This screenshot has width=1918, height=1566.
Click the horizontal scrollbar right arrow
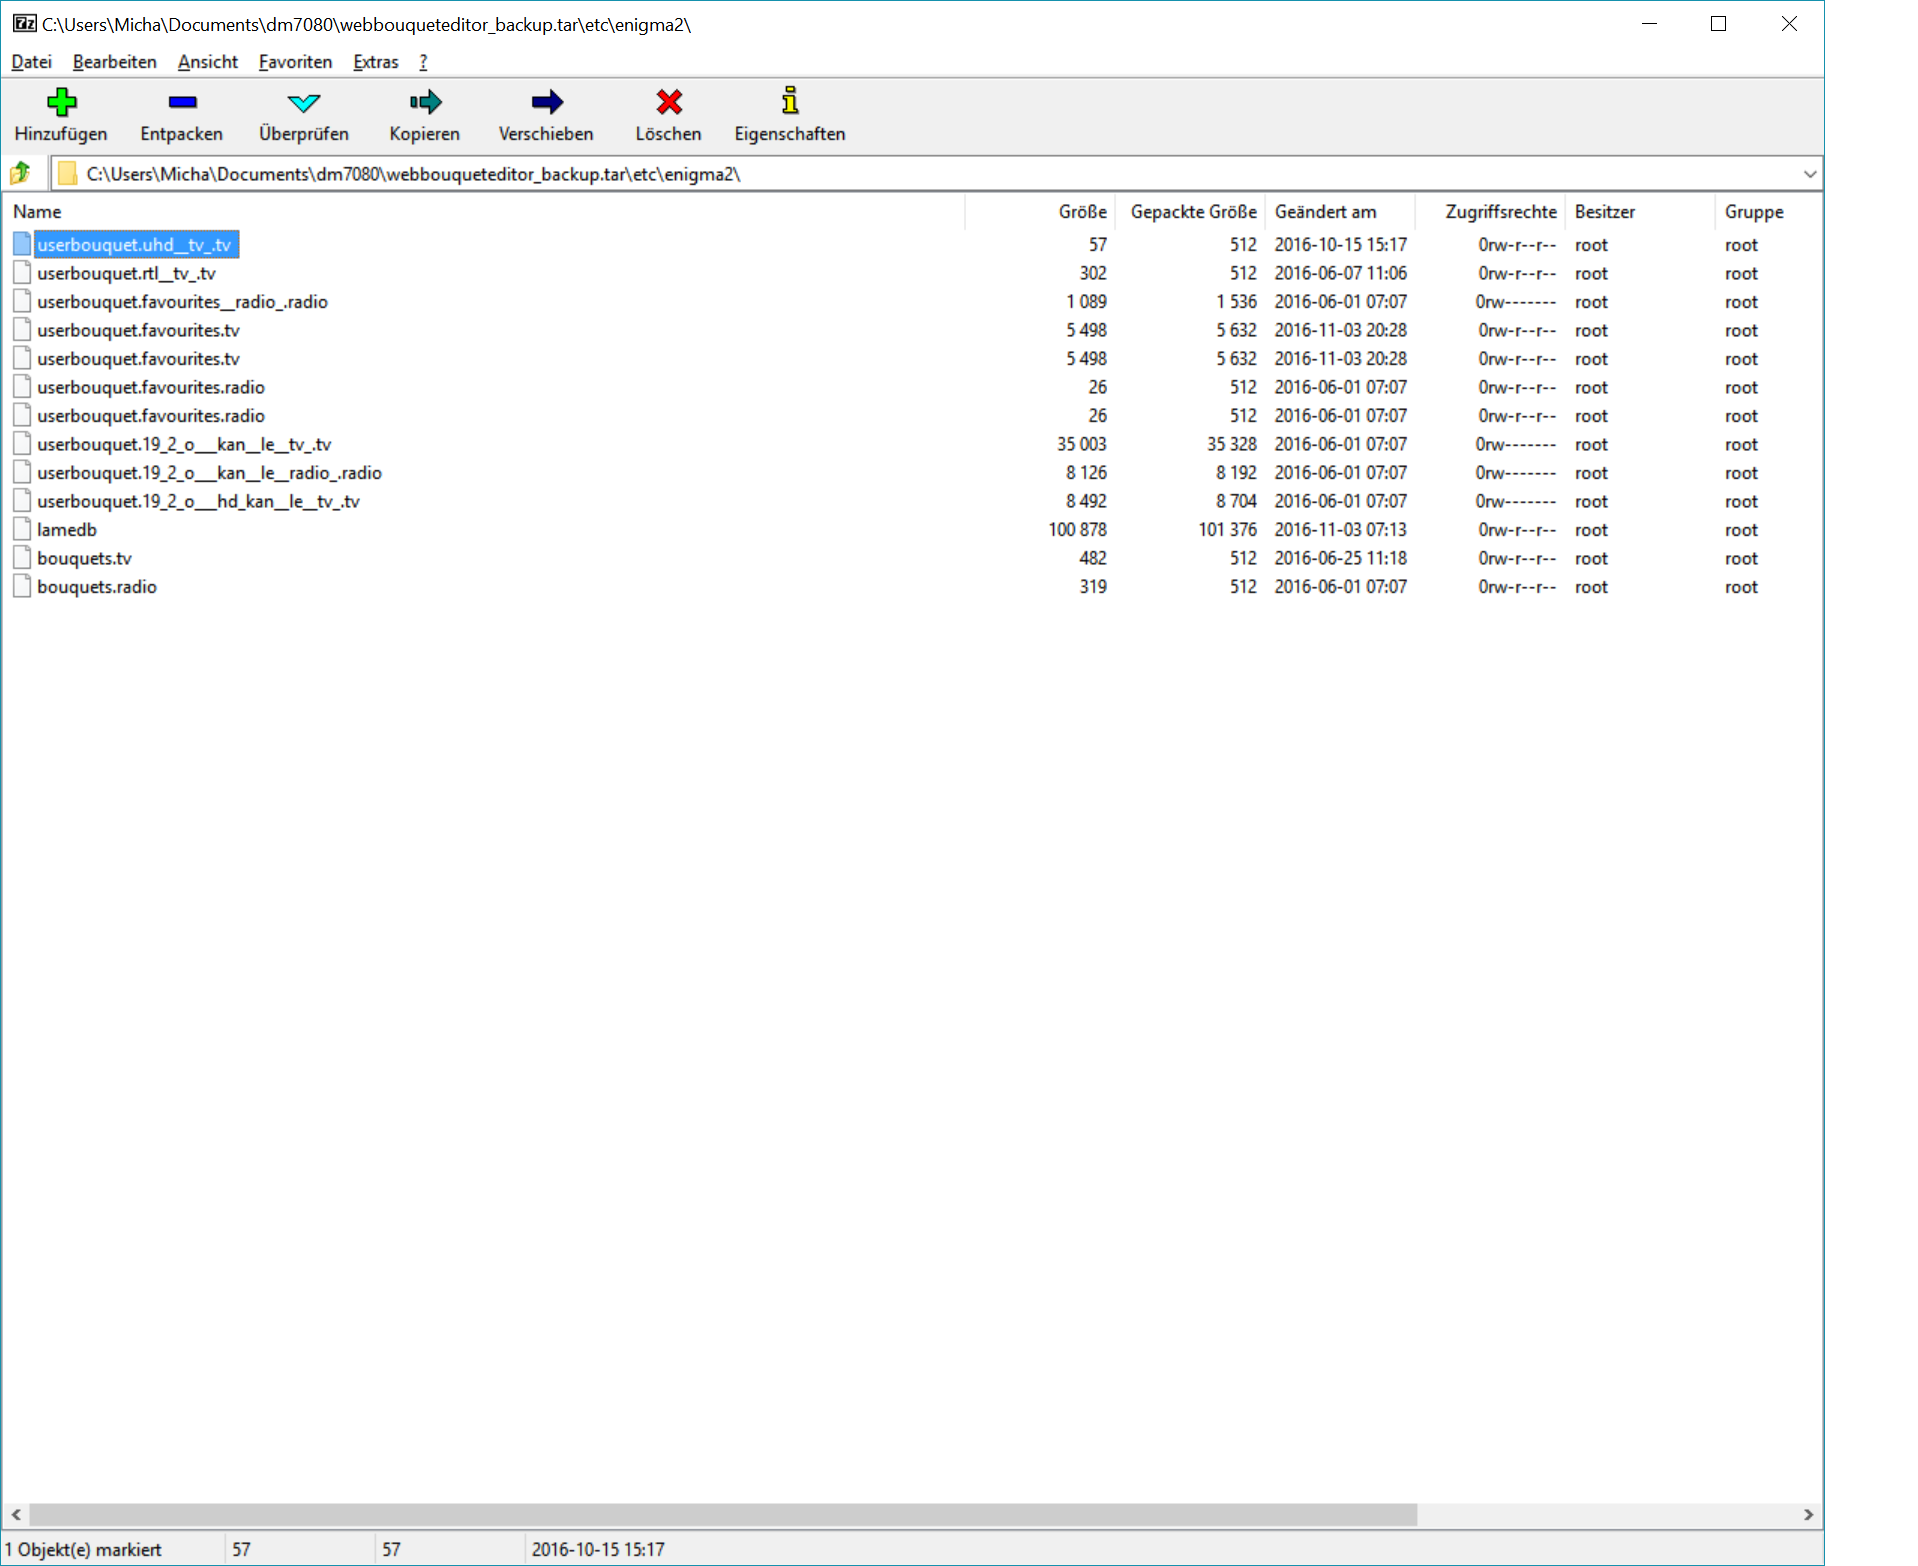1808,1515
